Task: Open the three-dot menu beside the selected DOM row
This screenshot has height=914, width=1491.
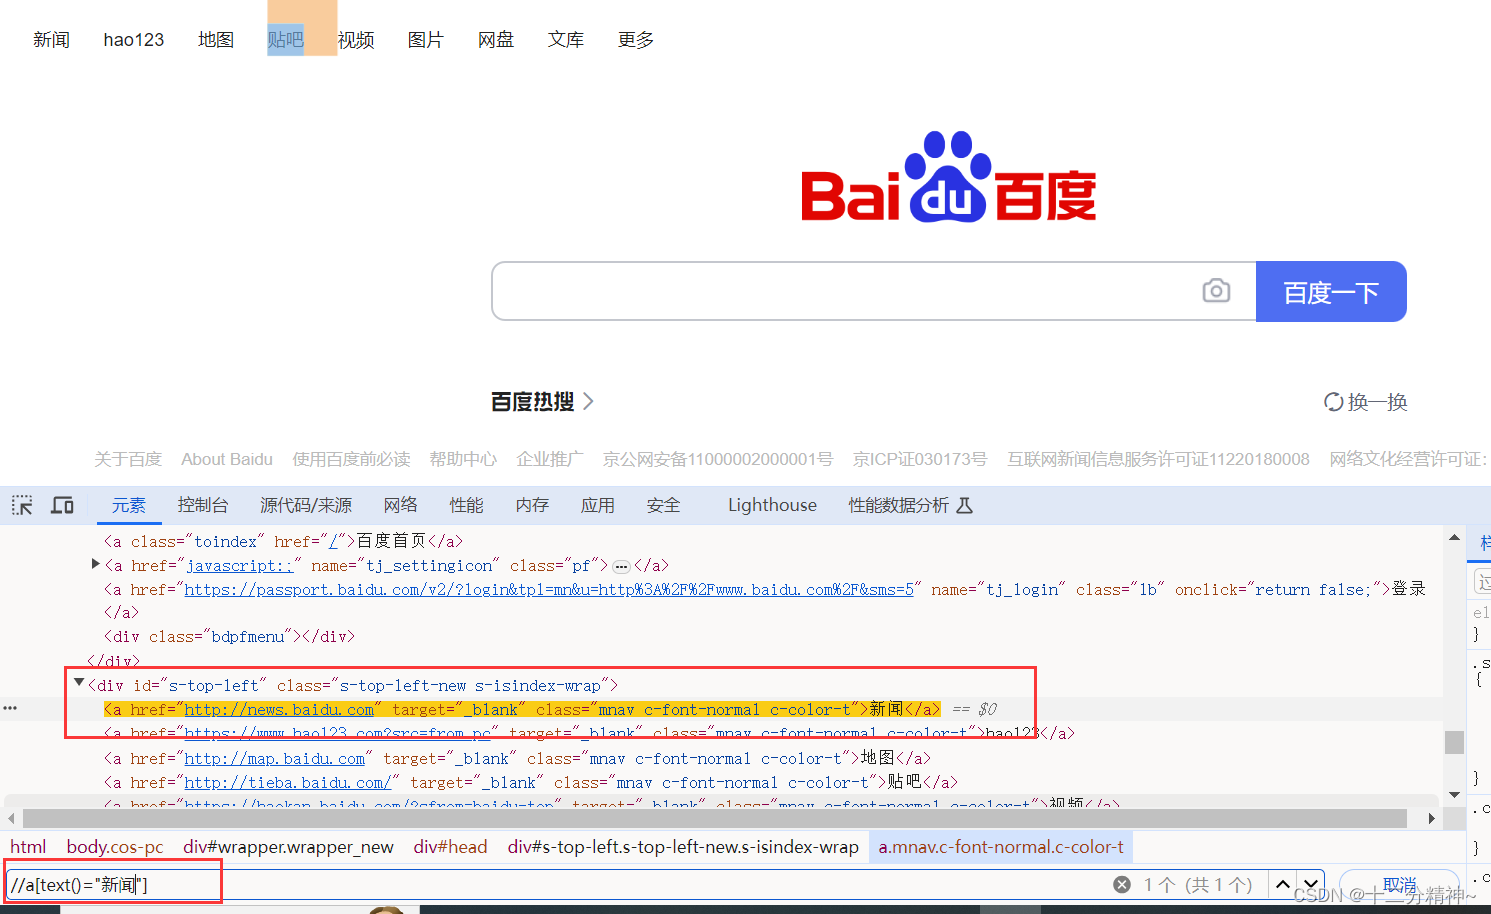Action: pos(10,708)
